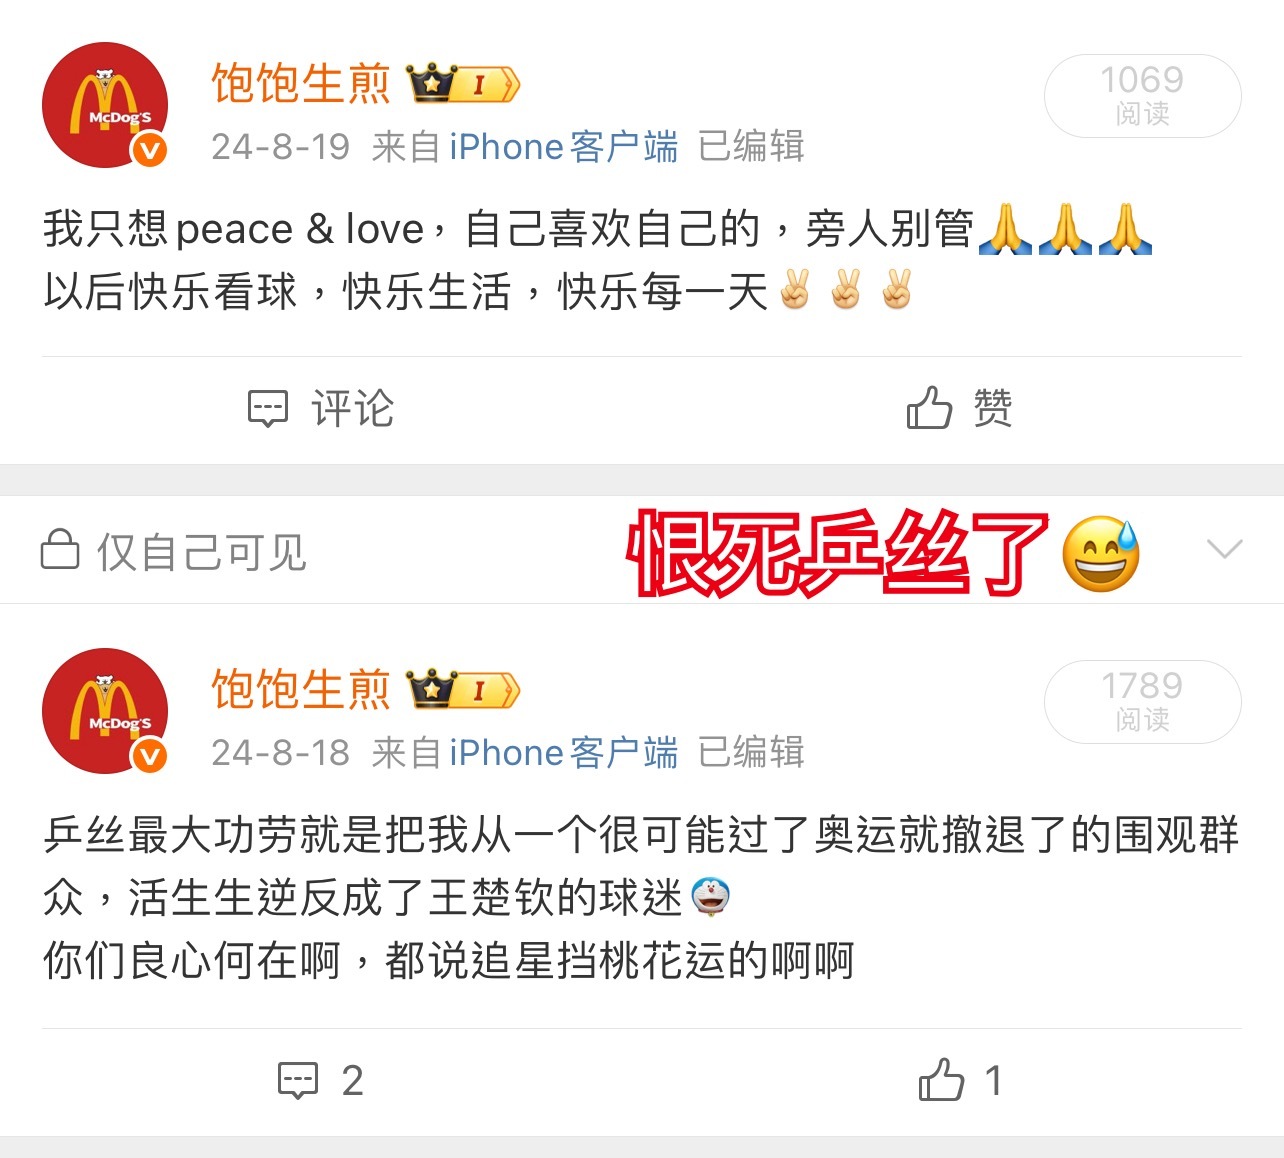The height and width of the screenshot is (1158, 1284).
Task: Open the first post's McDog's avatar
Action: tap(105, 105)
